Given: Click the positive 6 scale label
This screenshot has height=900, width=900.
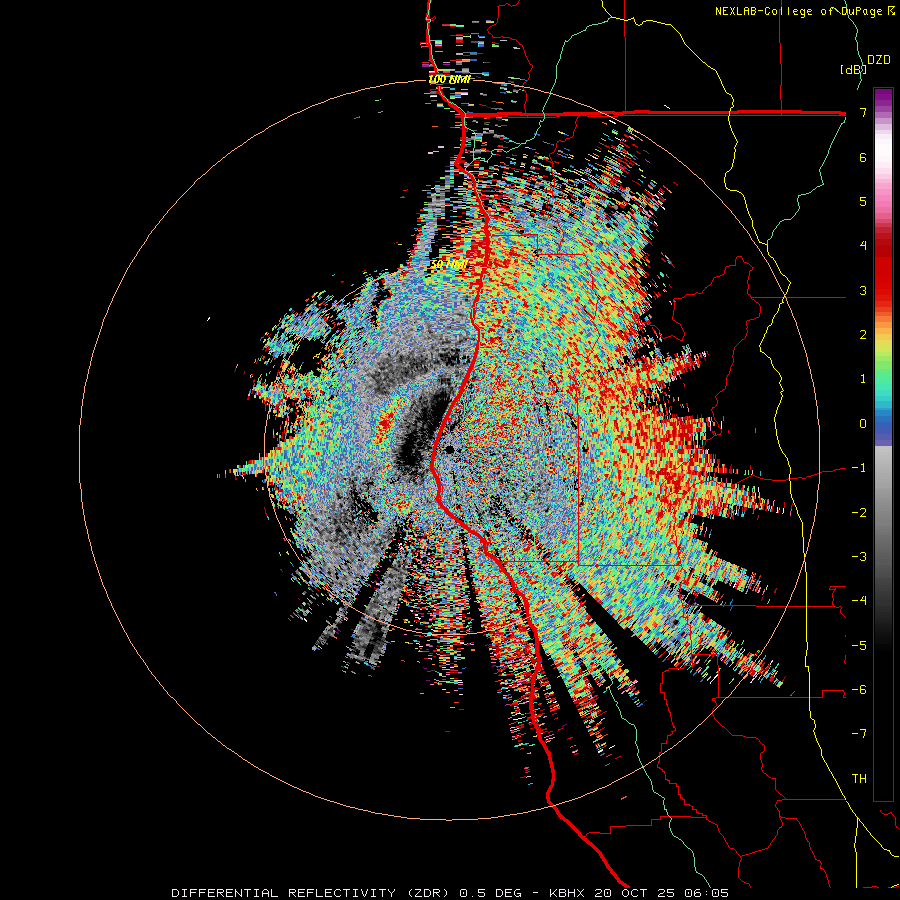Looking at the screenshot, I should pyautogui.click(x=863, y=157).
